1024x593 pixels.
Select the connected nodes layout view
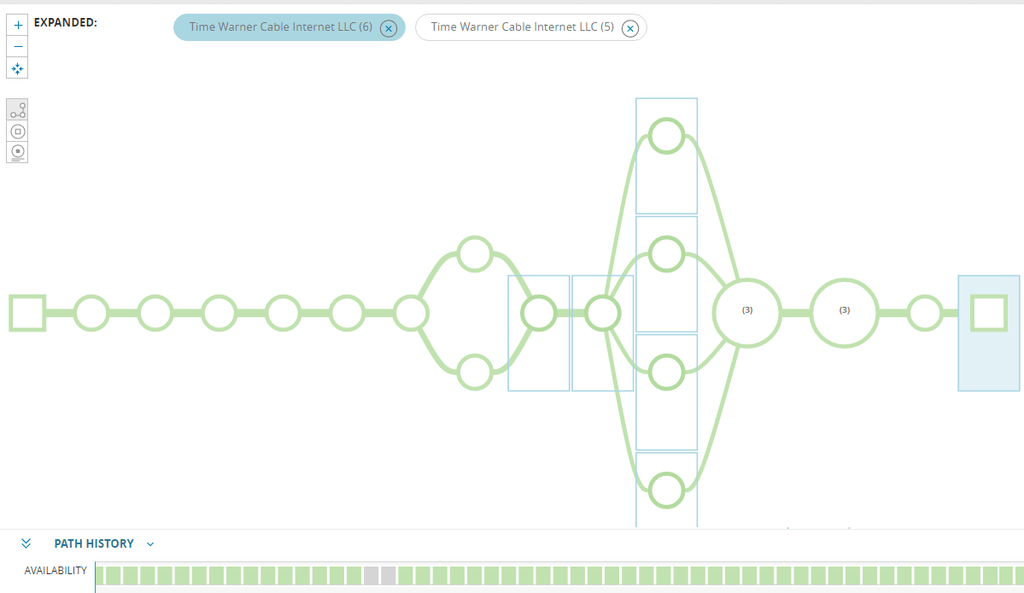[x=17, y=110]
